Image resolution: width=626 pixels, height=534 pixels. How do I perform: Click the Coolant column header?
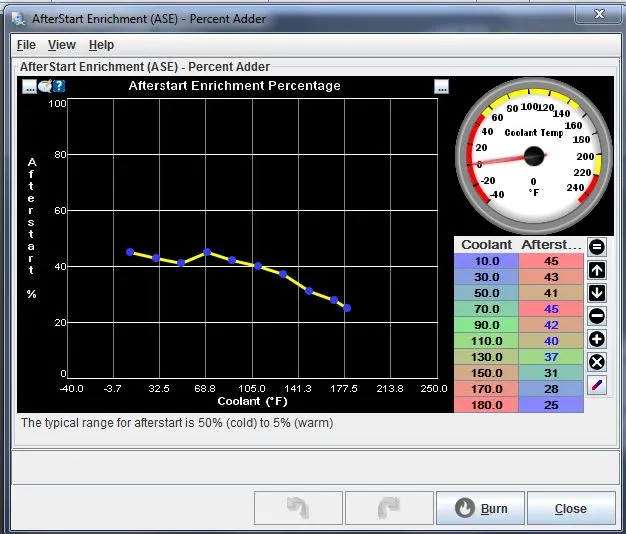click(486, 245)
